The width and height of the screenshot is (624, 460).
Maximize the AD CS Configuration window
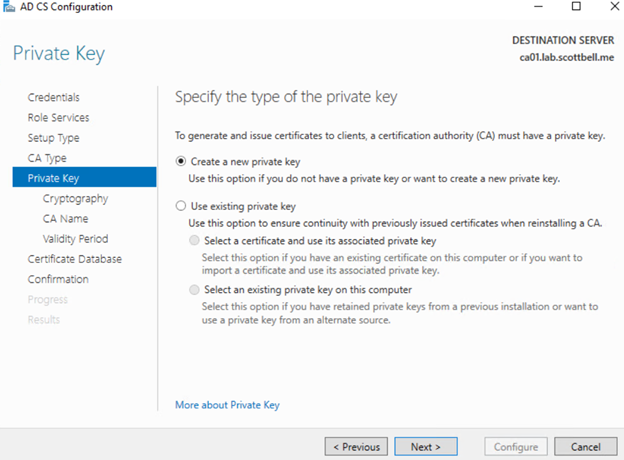(575, 7)
